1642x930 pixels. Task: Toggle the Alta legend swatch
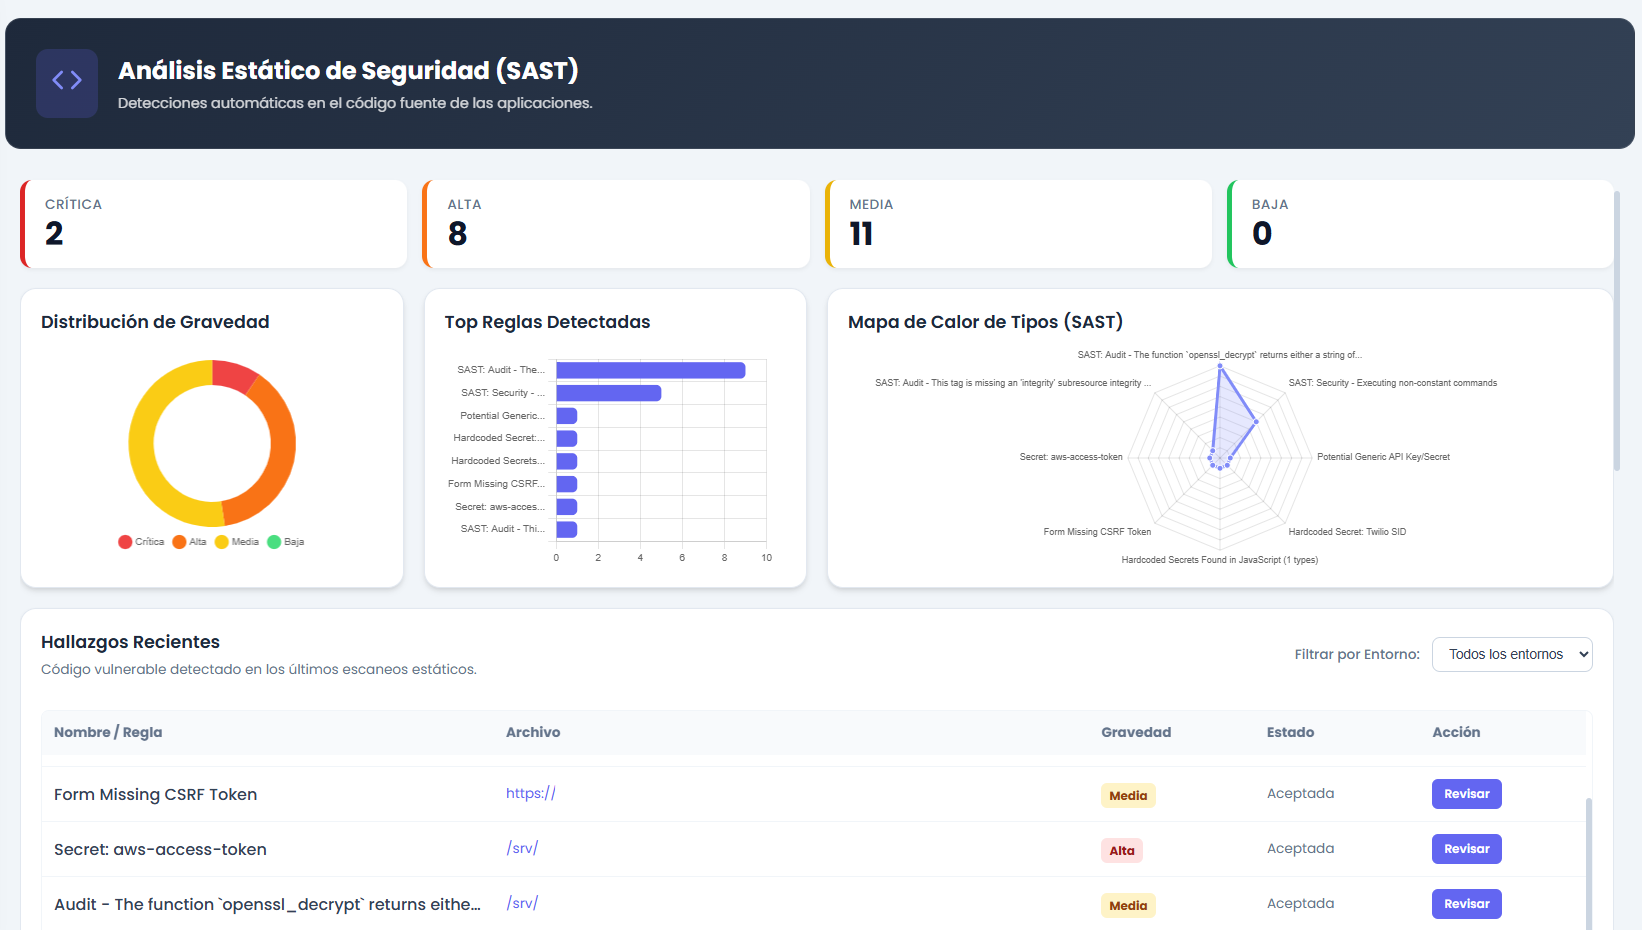[x=179, y=542]
